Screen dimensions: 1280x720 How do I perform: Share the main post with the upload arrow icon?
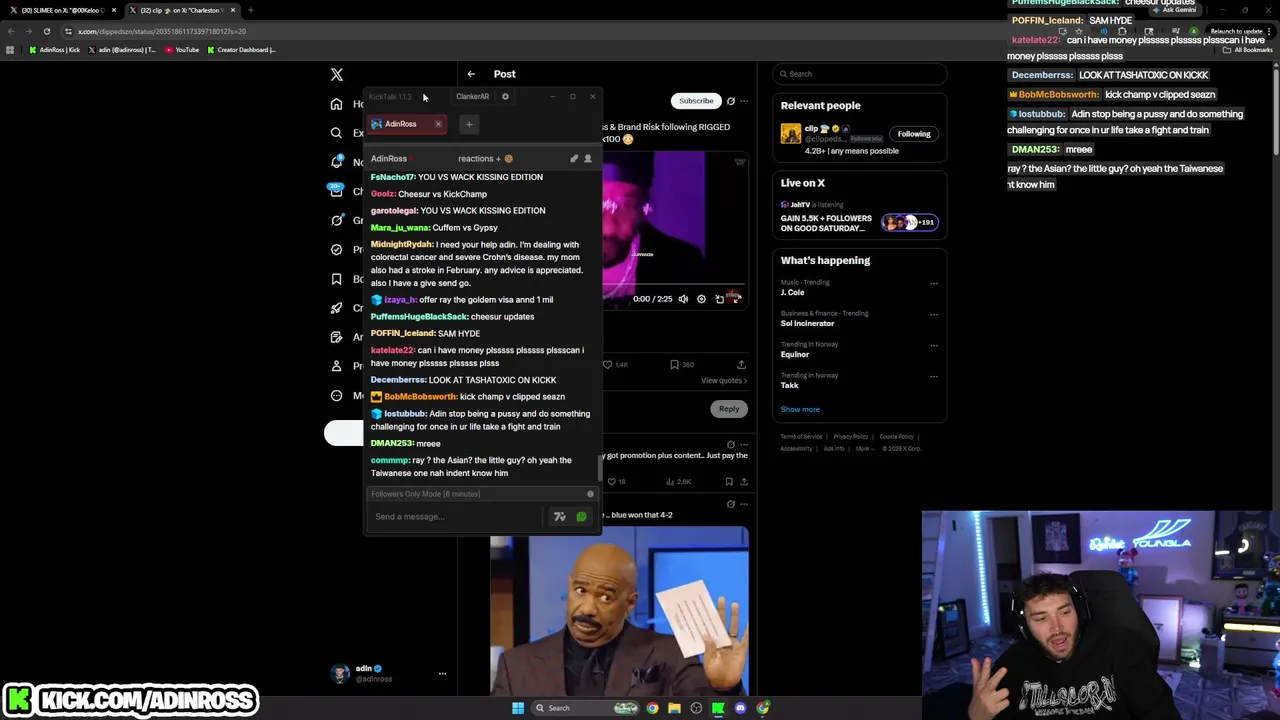[741, 365]
